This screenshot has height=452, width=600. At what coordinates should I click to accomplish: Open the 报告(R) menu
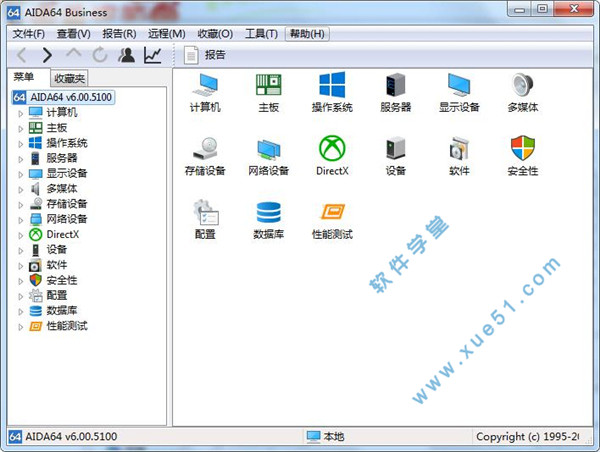coord(119,34)
